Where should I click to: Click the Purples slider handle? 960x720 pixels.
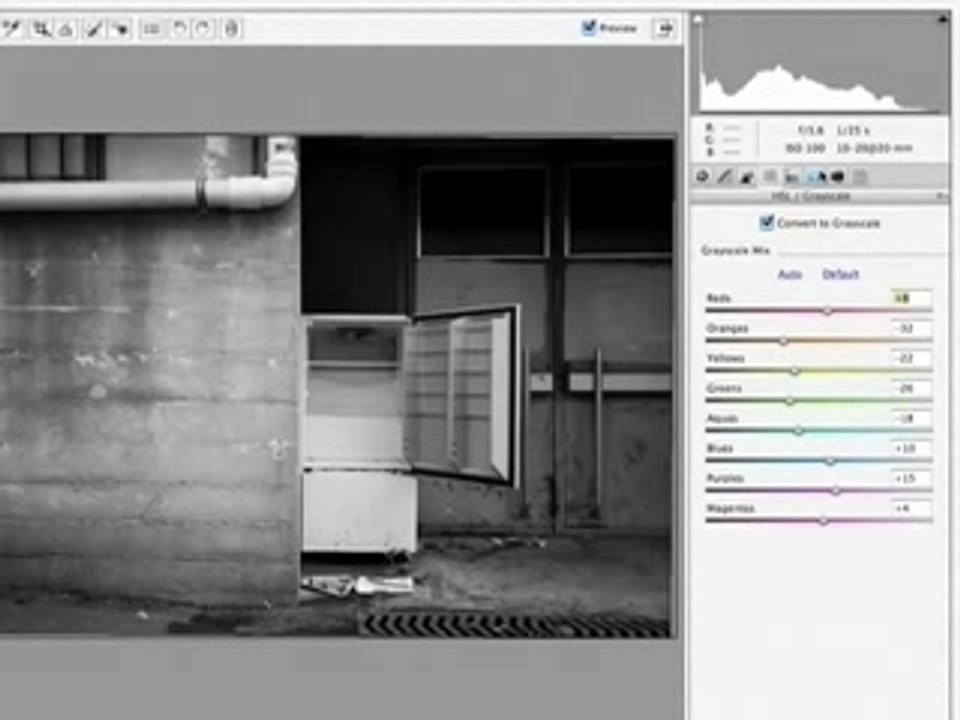pos(836,491)
